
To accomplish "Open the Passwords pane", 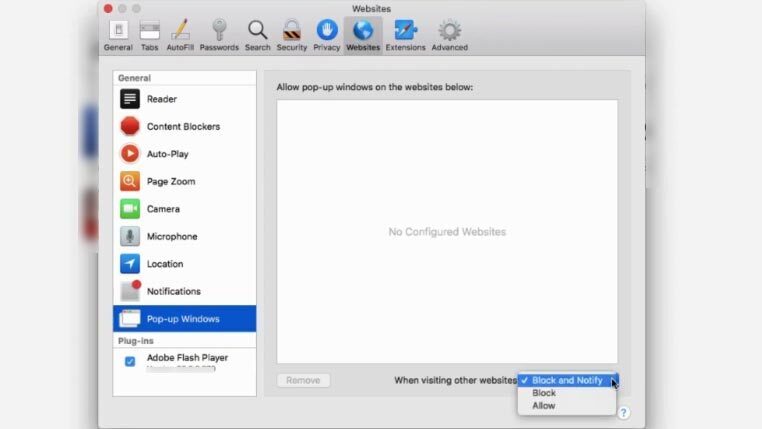I will coord(218,34).
